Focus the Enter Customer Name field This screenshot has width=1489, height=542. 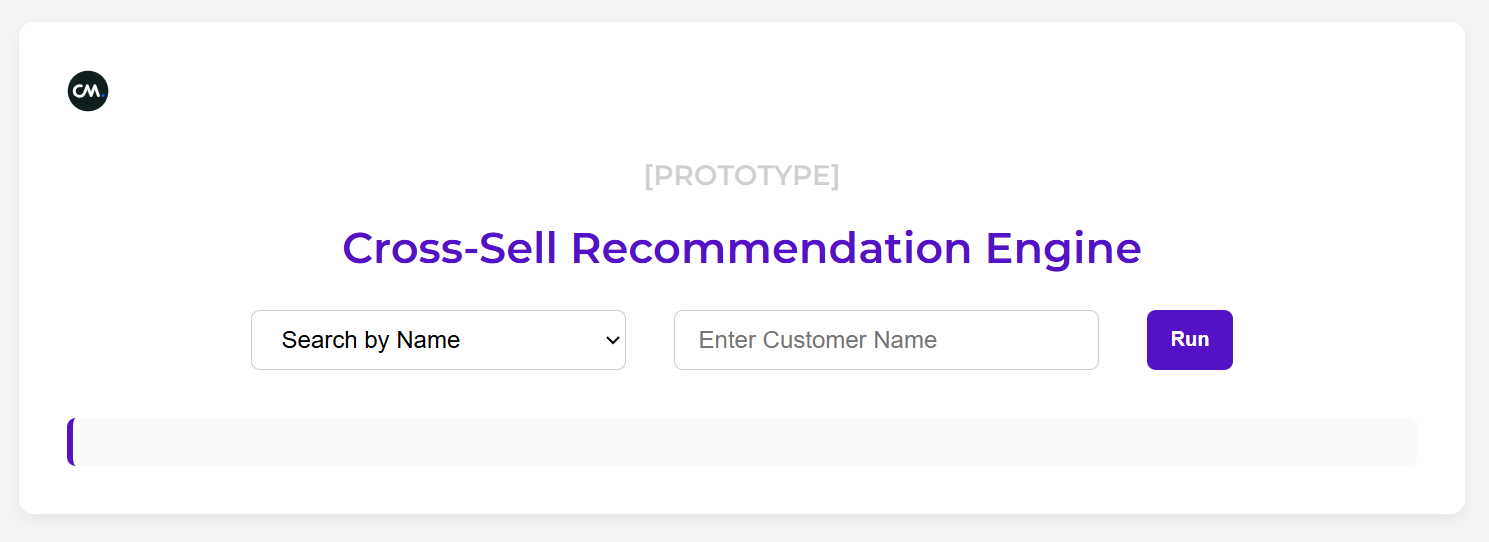click(x=886, y=340)
